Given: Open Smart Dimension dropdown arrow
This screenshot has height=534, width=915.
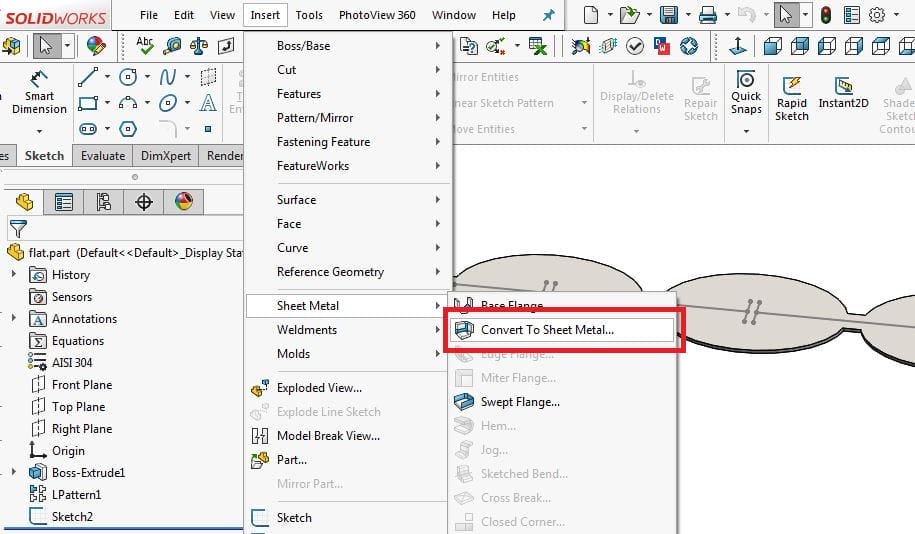Looking at the screenshot, I should [39, 131].
